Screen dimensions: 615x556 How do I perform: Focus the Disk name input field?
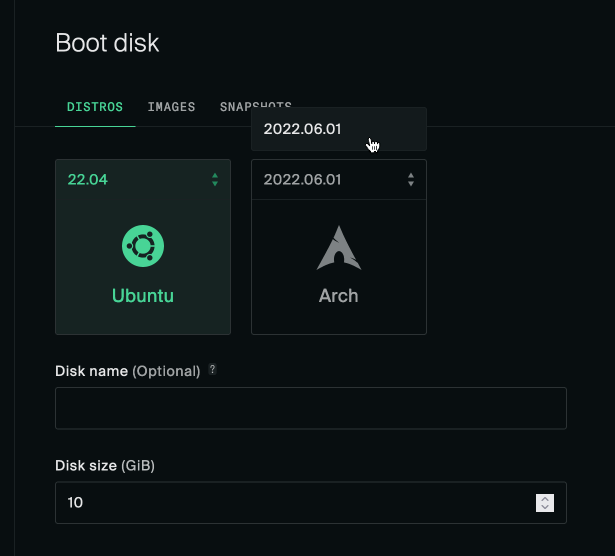[311, 408]
